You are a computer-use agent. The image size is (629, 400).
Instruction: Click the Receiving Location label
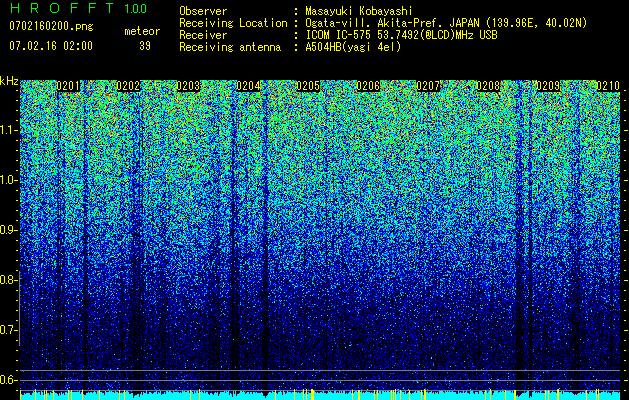233,23
